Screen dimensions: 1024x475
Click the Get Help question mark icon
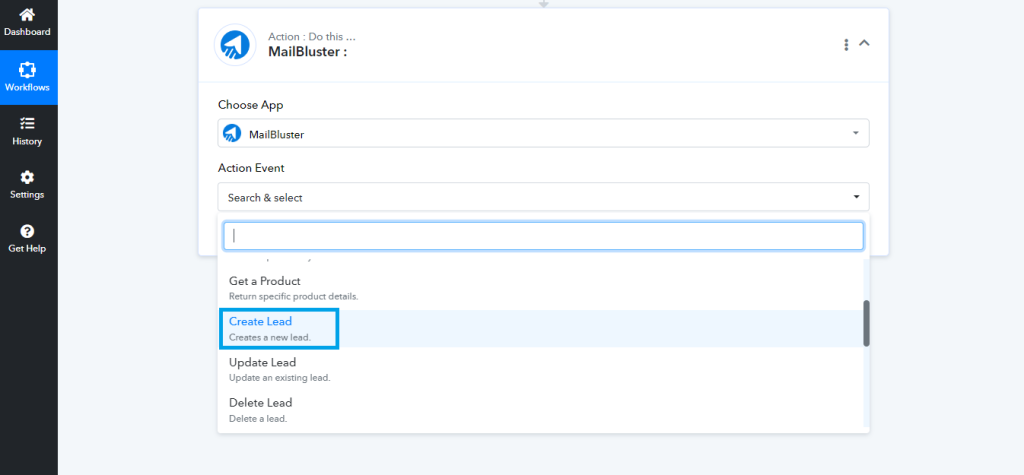(x=27, y=231)
